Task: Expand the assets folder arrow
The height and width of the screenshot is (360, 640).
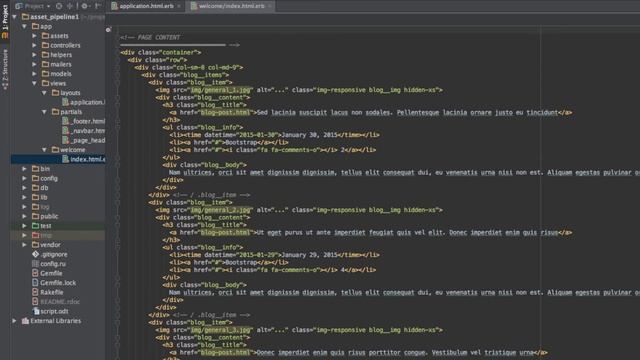Action: click(x=35, y=36)
